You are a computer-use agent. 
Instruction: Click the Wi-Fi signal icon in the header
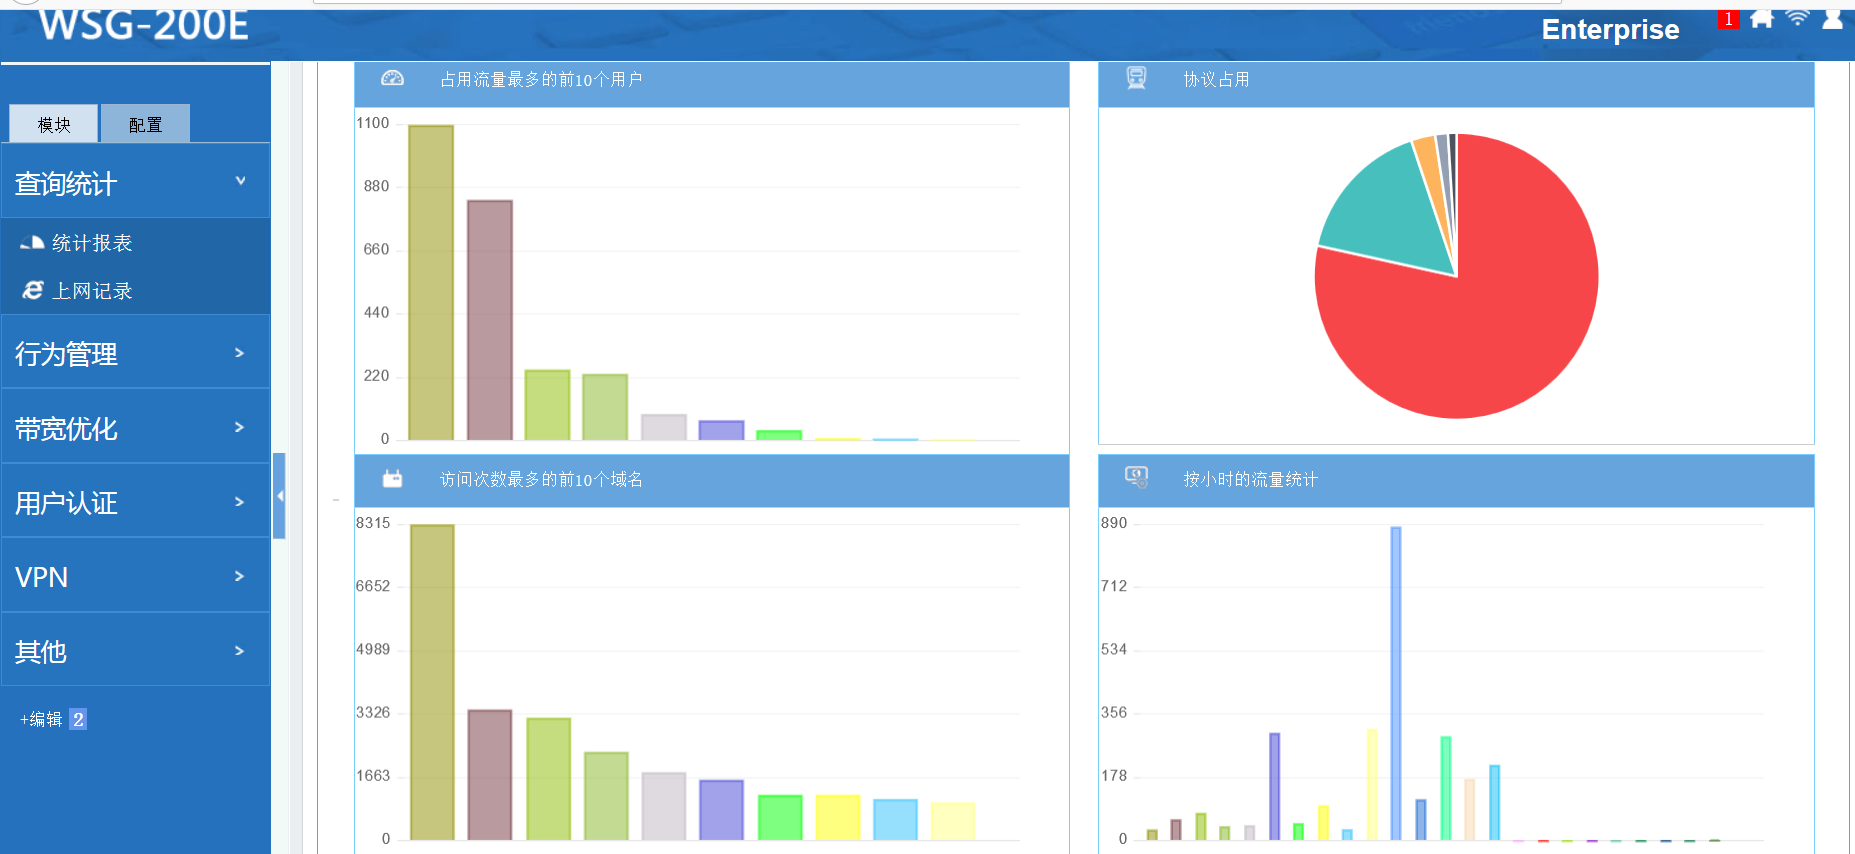click(x=1797, y=18)
